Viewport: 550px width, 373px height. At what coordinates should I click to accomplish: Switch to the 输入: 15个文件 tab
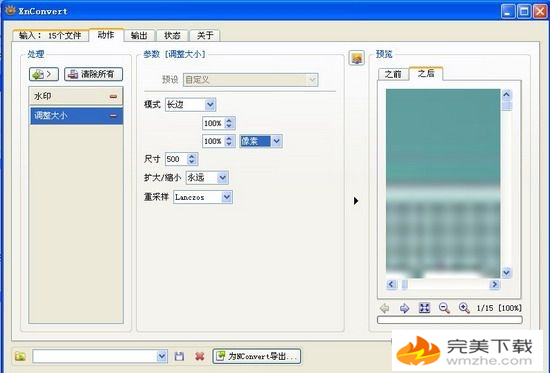[50, 35]
